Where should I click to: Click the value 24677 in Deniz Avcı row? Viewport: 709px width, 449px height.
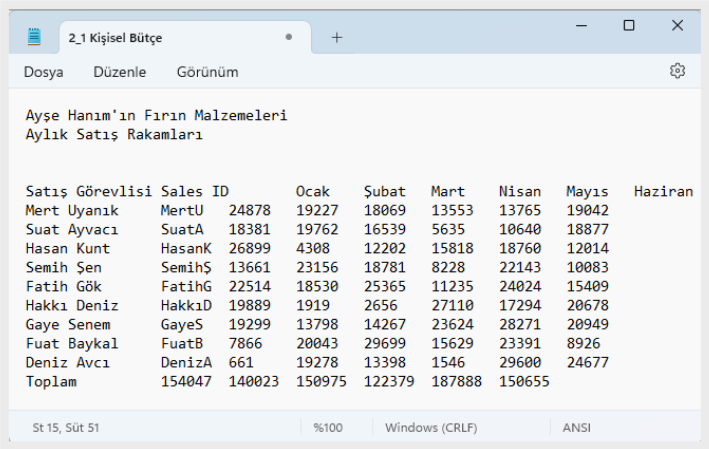587,362
